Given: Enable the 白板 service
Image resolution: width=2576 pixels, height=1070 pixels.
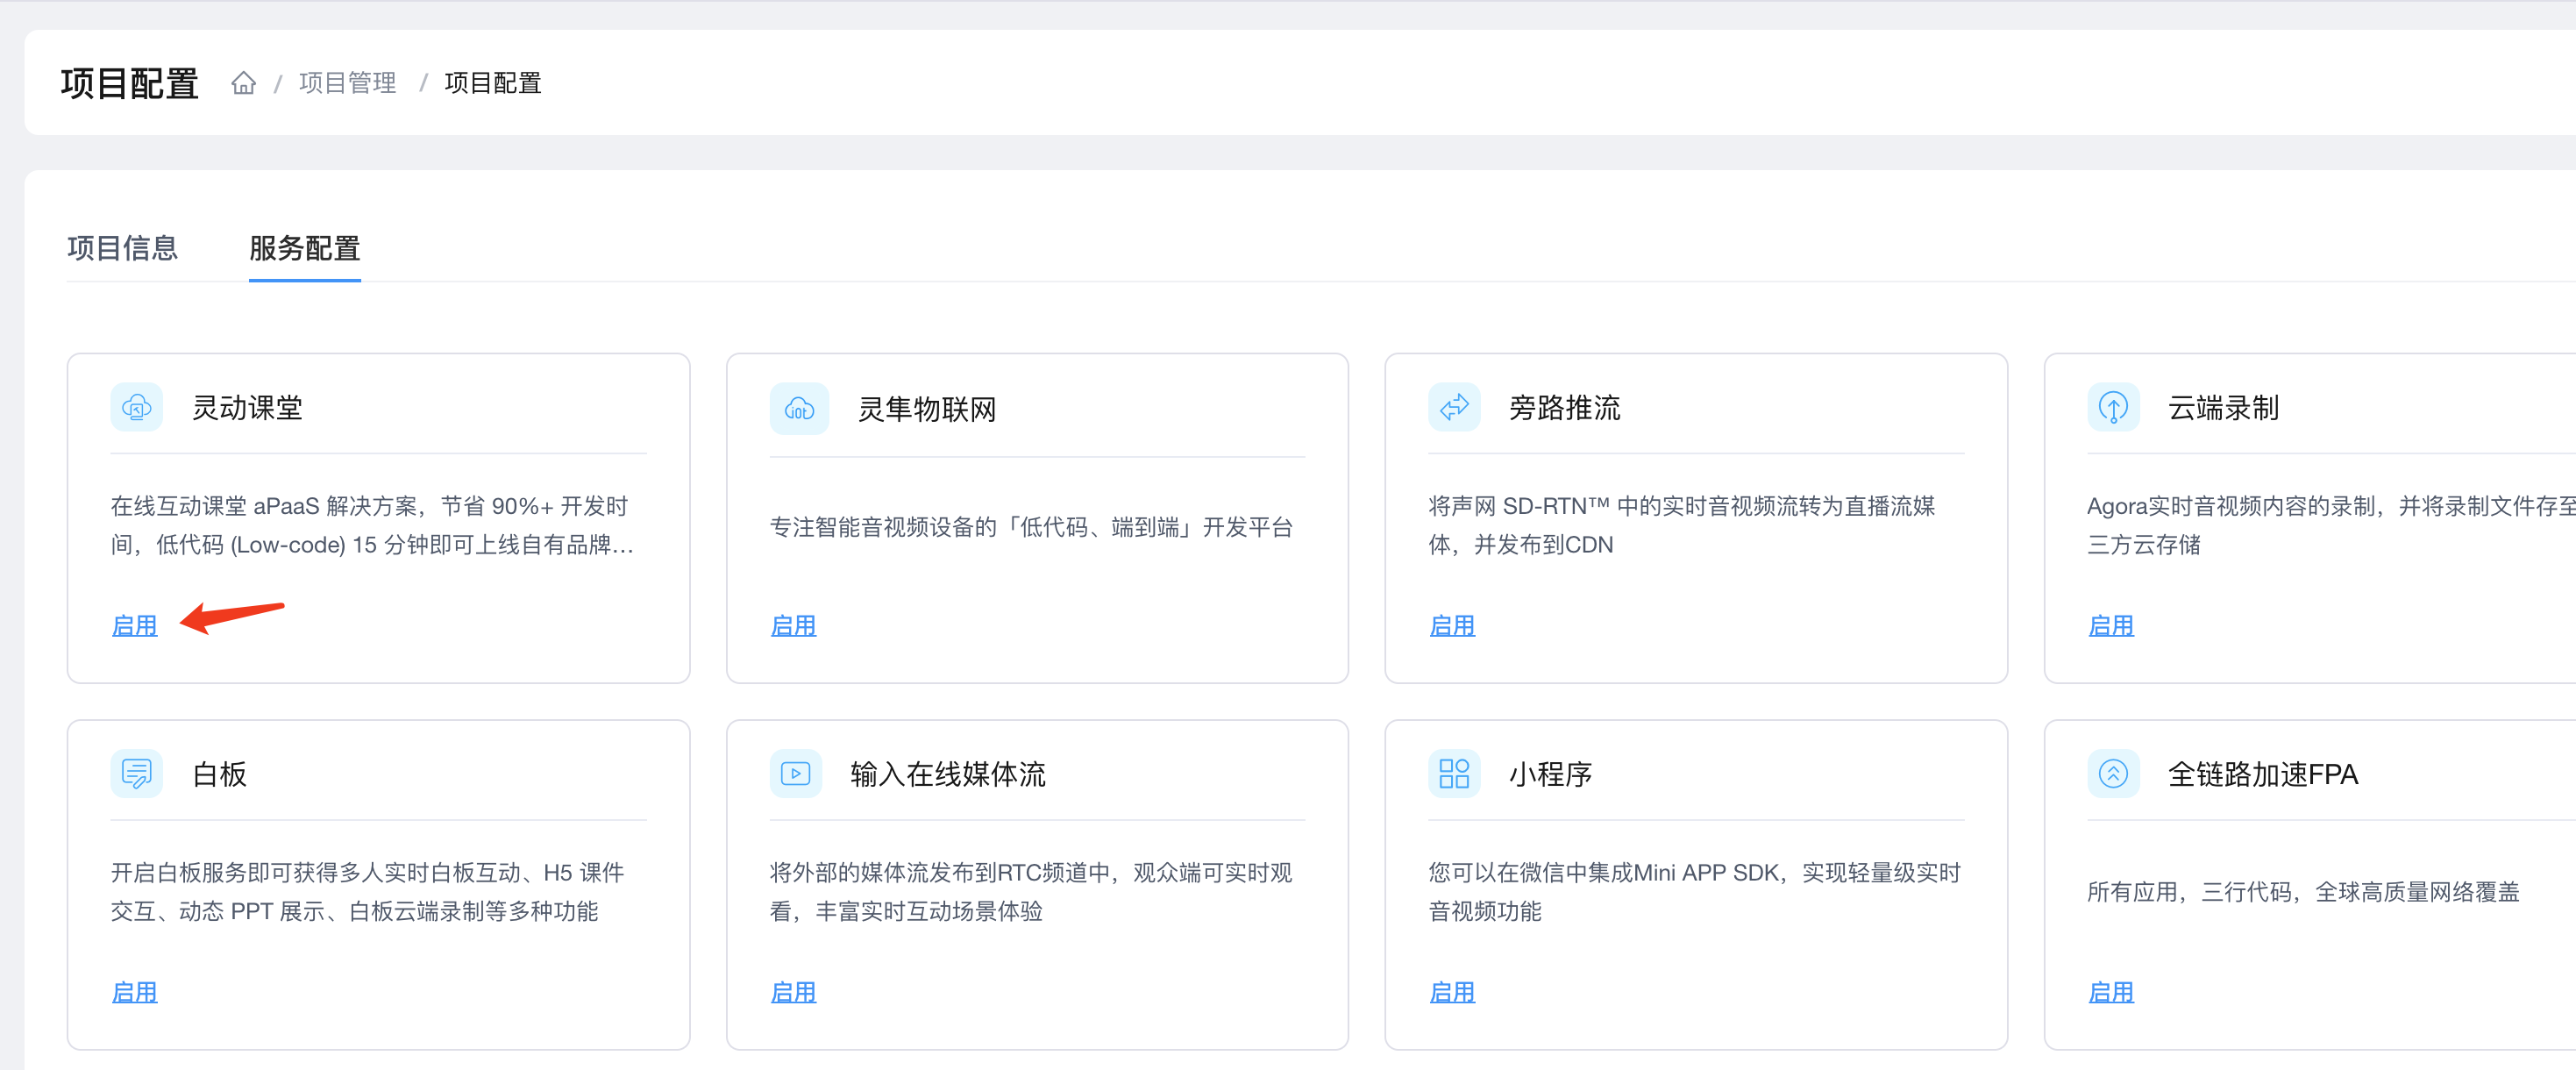Looking at the screenshot, I should tap(134, 992).
